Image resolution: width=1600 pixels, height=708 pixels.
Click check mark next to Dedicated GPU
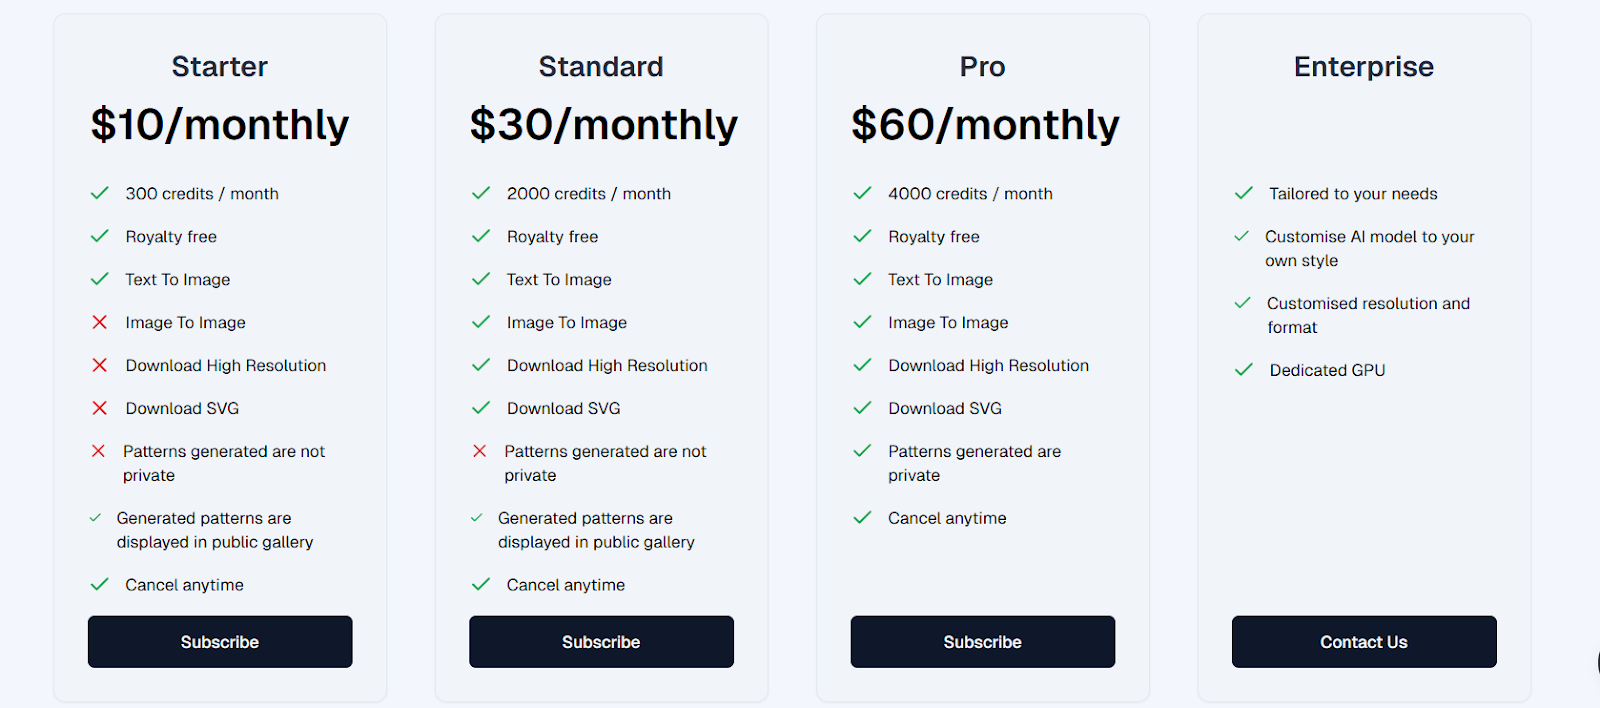coord(1244,370)
